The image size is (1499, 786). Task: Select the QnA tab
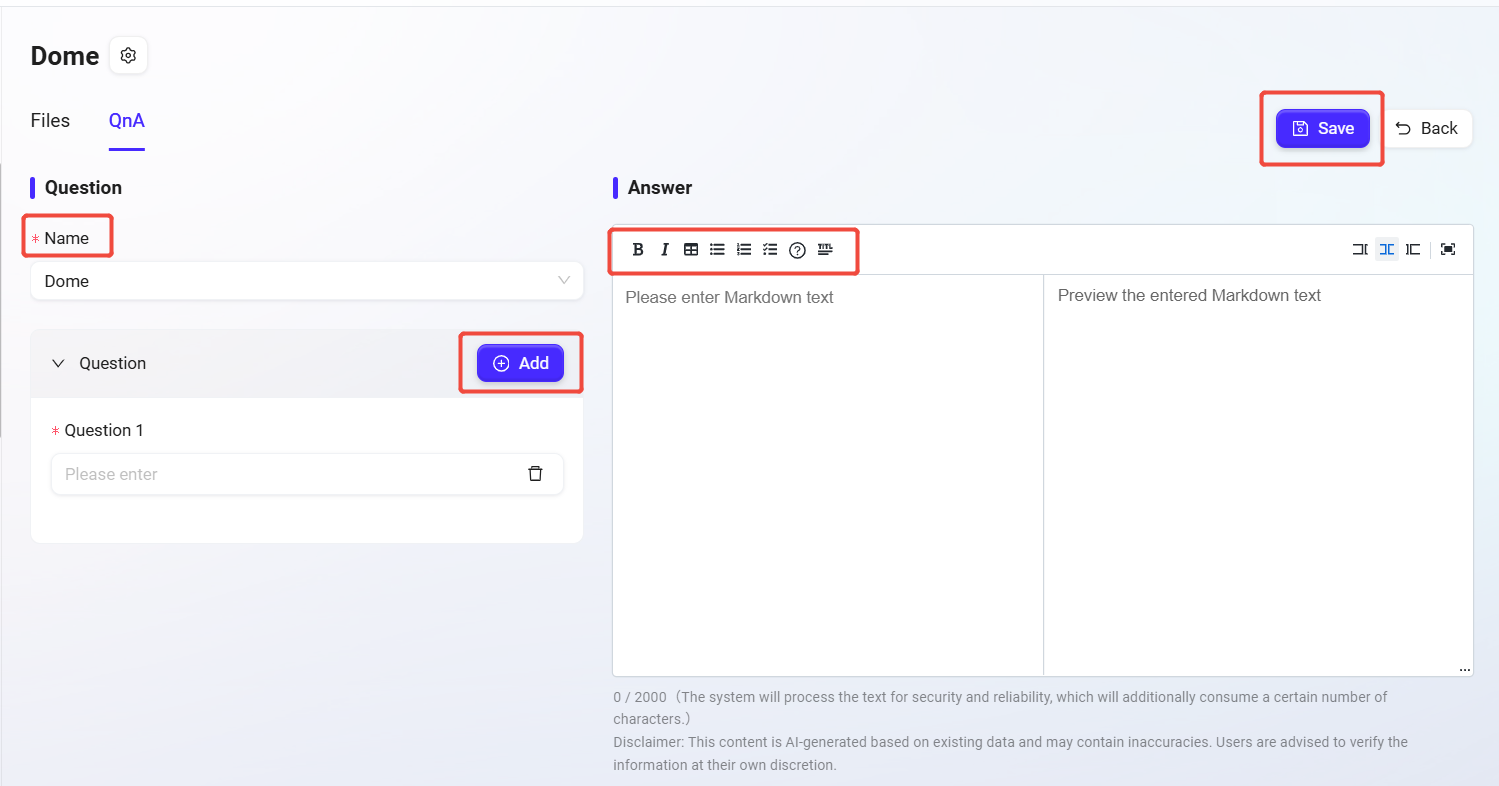(x=127, y=121)
